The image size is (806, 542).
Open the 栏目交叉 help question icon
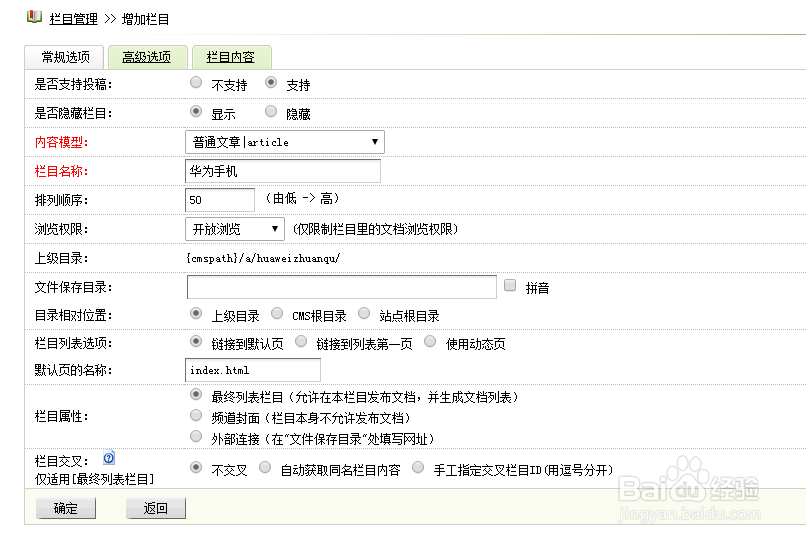[x=109, y=458]
